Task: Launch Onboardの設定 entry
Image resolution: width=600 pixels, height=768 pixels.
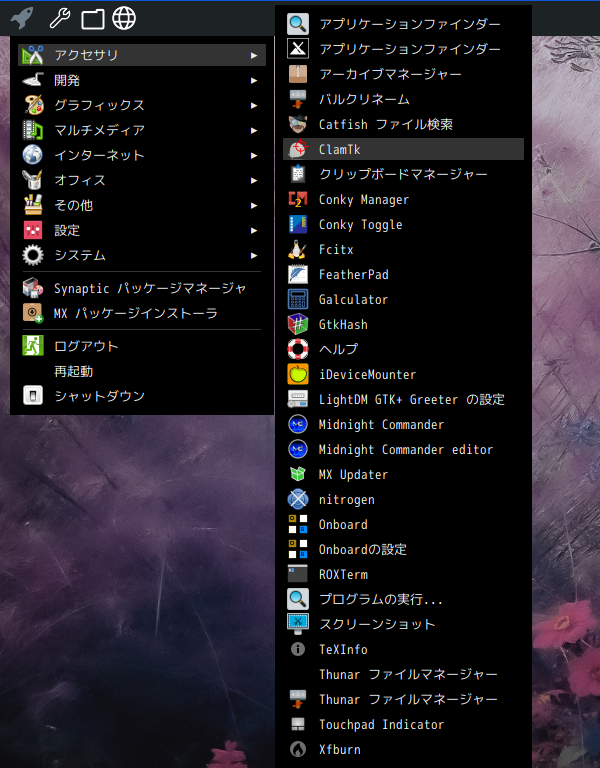Action: point(404,549)
